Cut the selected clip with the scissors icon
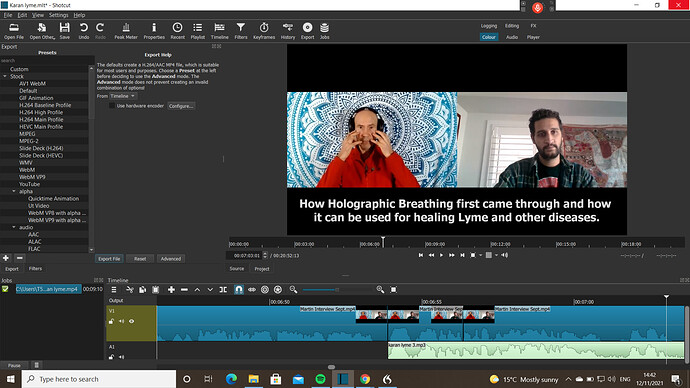 click(x=130, y=289)
